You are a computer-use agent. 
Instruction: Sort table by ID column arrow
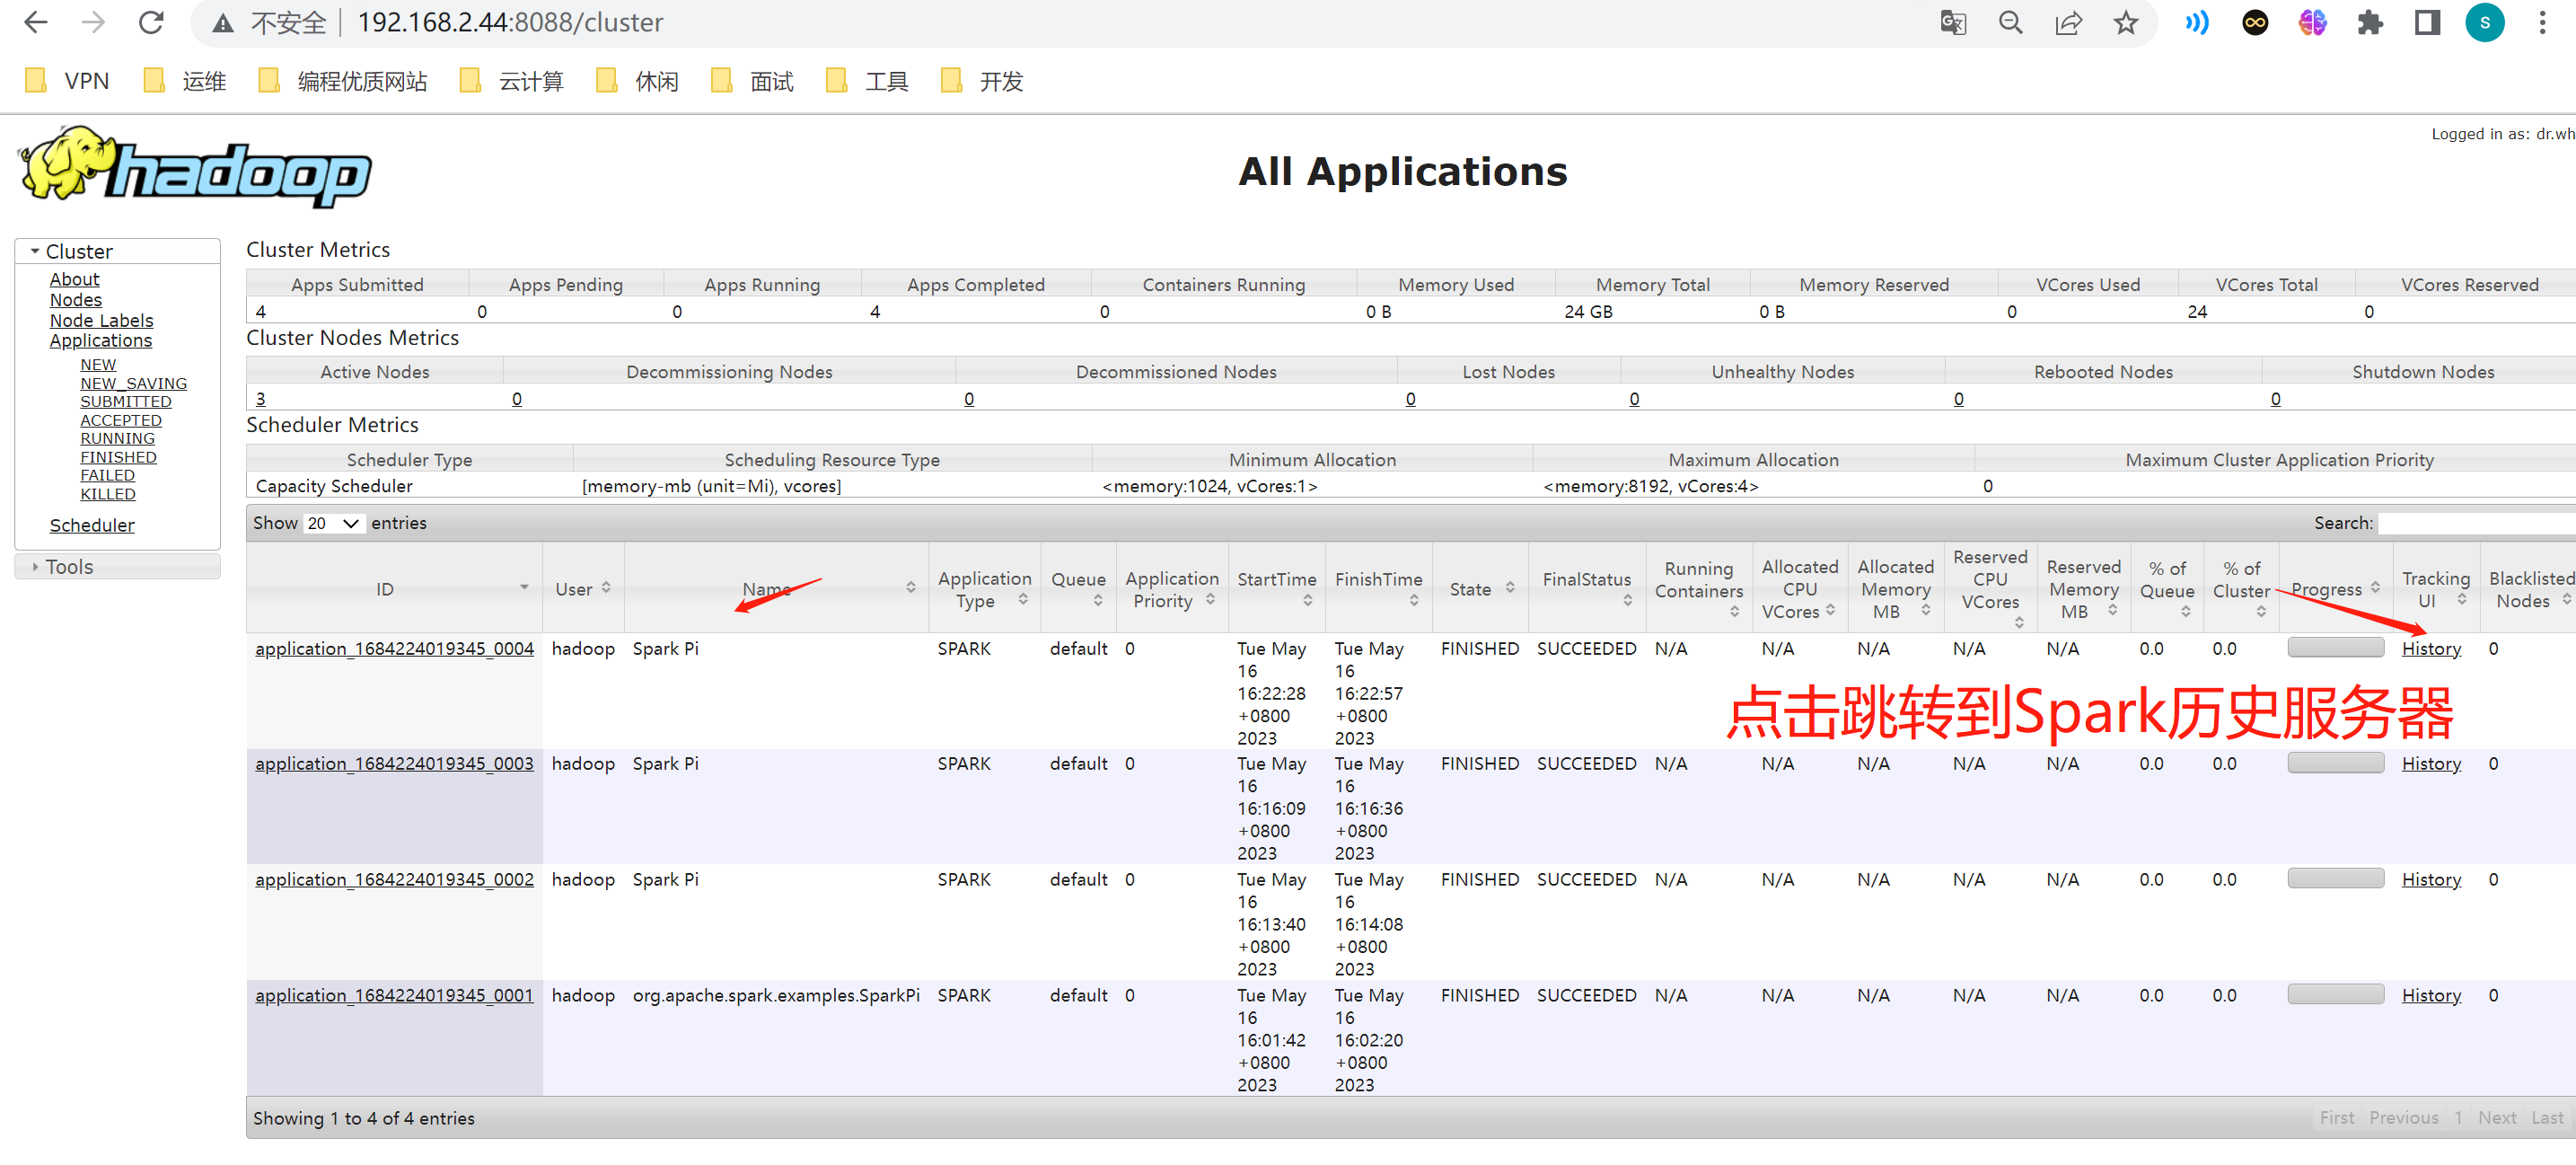pos(523,588)
